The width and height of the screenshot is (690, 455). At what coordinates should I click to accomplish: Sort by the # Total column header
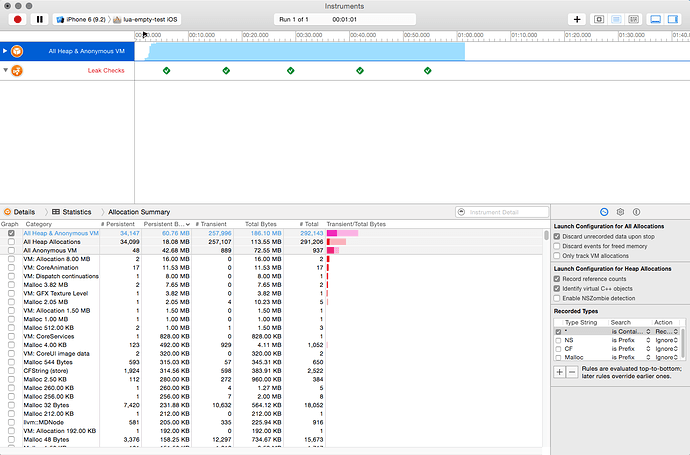[309, 224]
